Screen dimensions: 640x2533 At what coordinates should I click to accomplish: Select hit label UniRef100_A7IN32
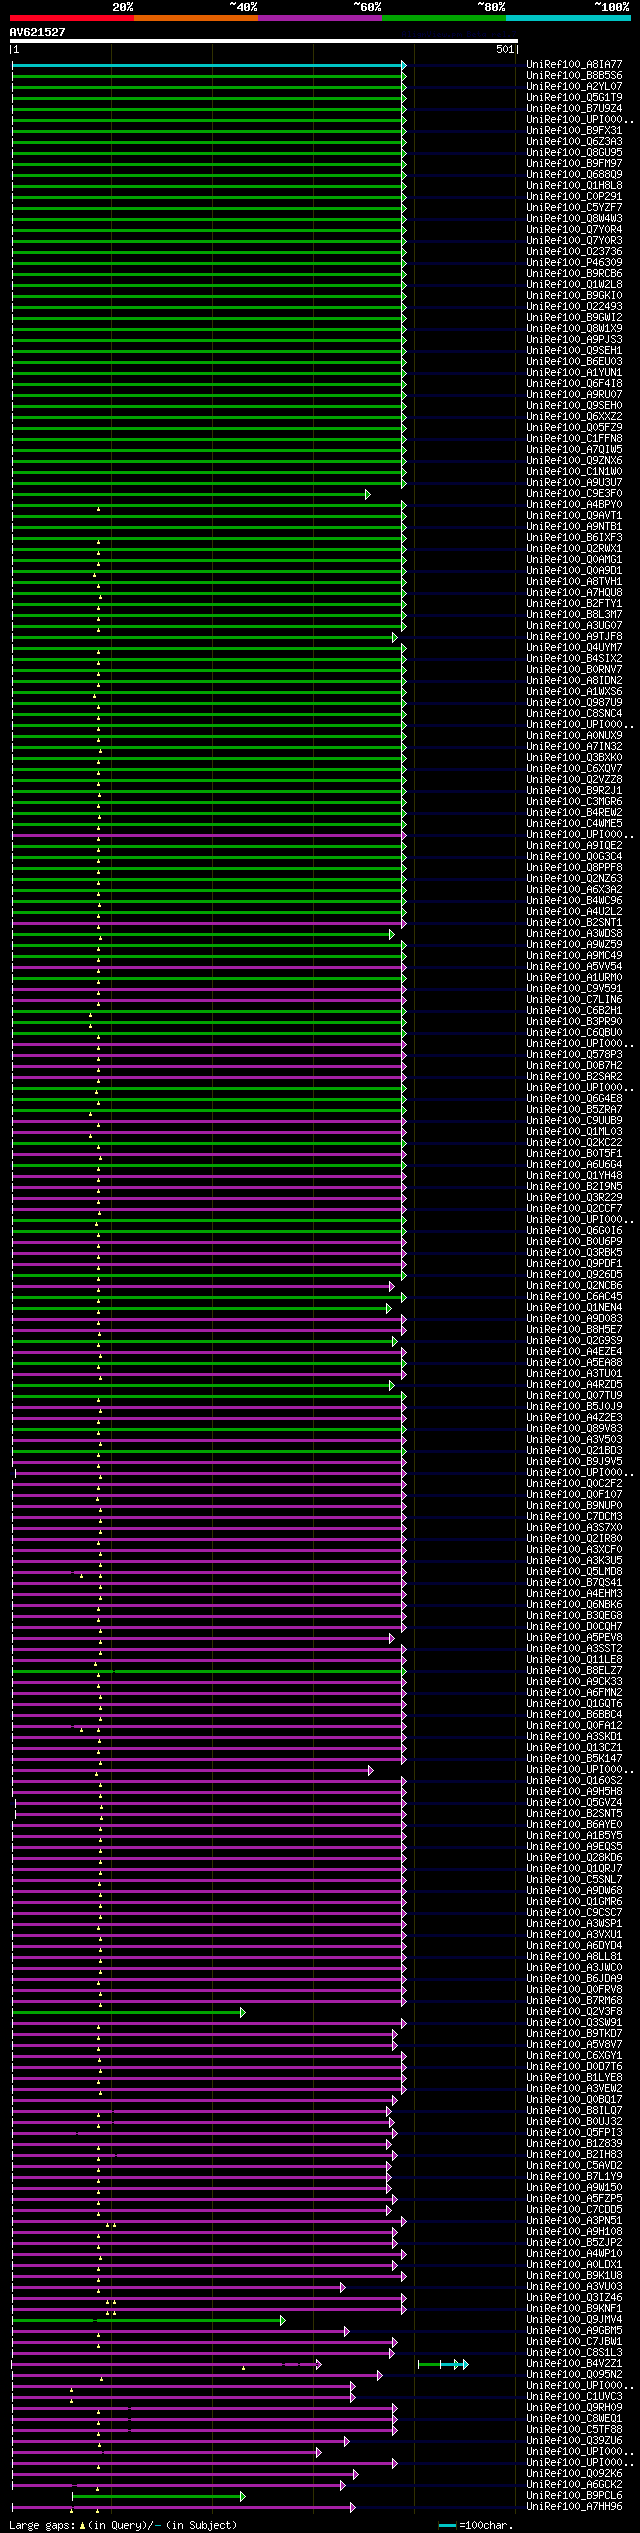click(574, 747)
